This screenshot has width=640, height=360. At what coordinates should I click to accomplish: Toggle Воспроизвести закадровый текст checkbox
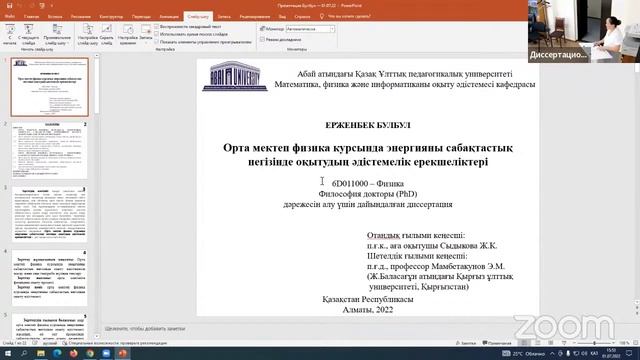(156, 27)
